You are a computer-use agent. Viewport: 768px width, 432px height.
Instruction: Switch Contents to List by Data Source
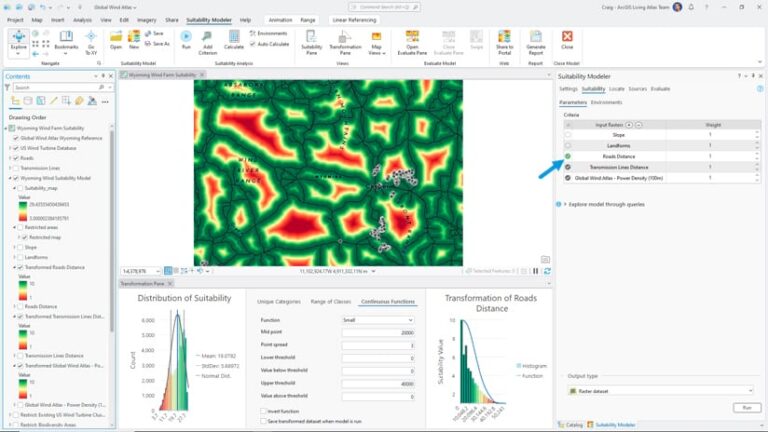pyautogui.click(x=28, y=101)
